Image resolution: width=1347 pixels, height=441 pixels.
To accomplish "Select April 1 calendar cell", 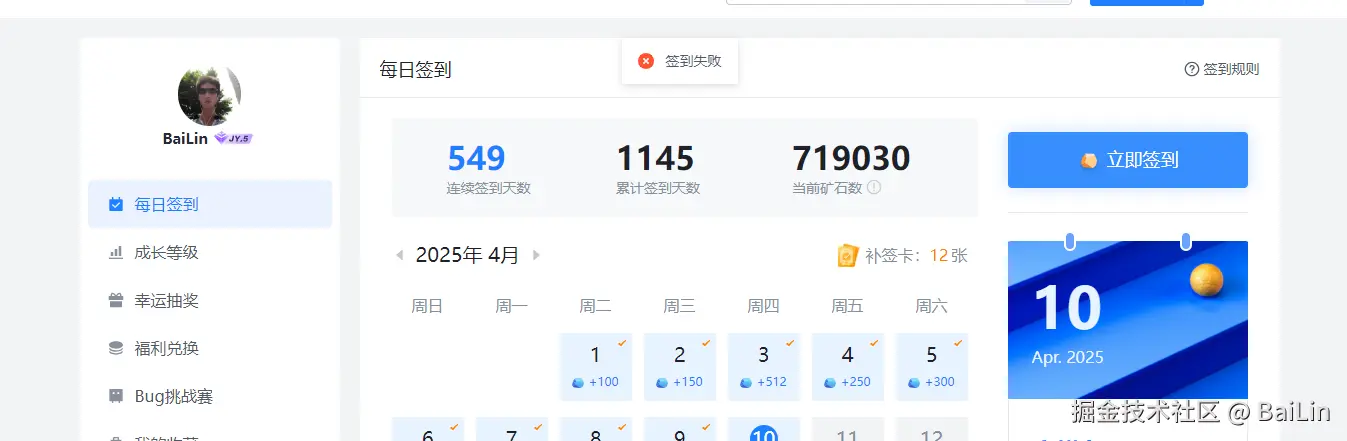I will 596,366.
